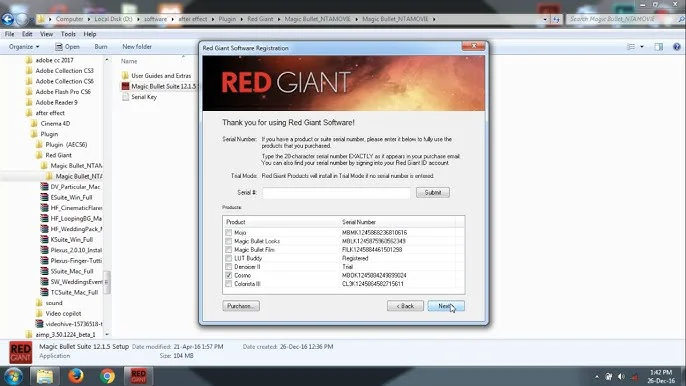Click the Open toolbar button

[x=67, y=47]
